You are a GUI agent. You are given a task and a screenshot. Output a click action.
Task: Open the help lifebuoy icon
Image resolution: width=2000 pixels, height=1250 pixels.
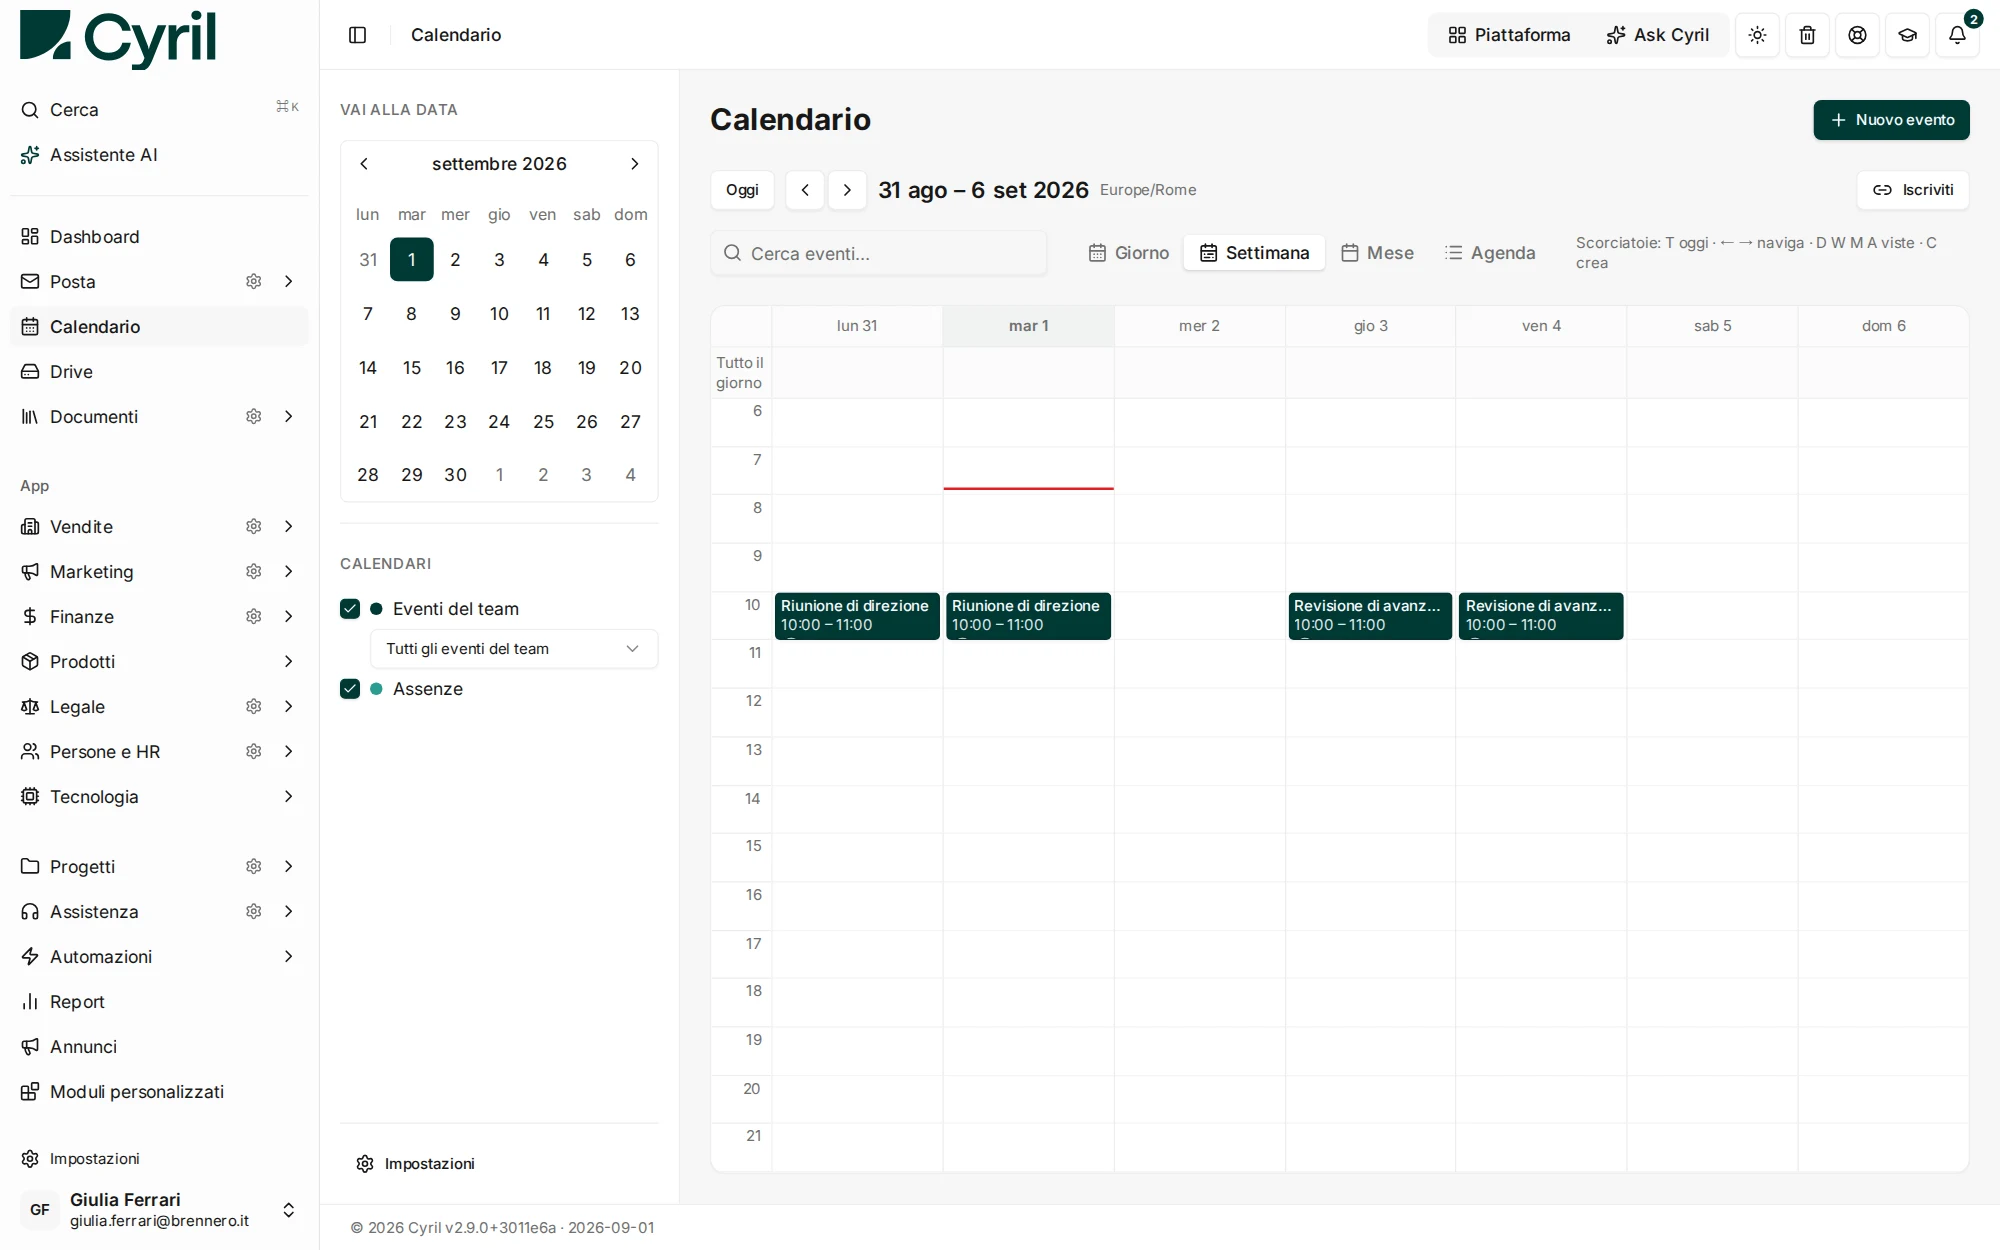[x=1857, y=35]
